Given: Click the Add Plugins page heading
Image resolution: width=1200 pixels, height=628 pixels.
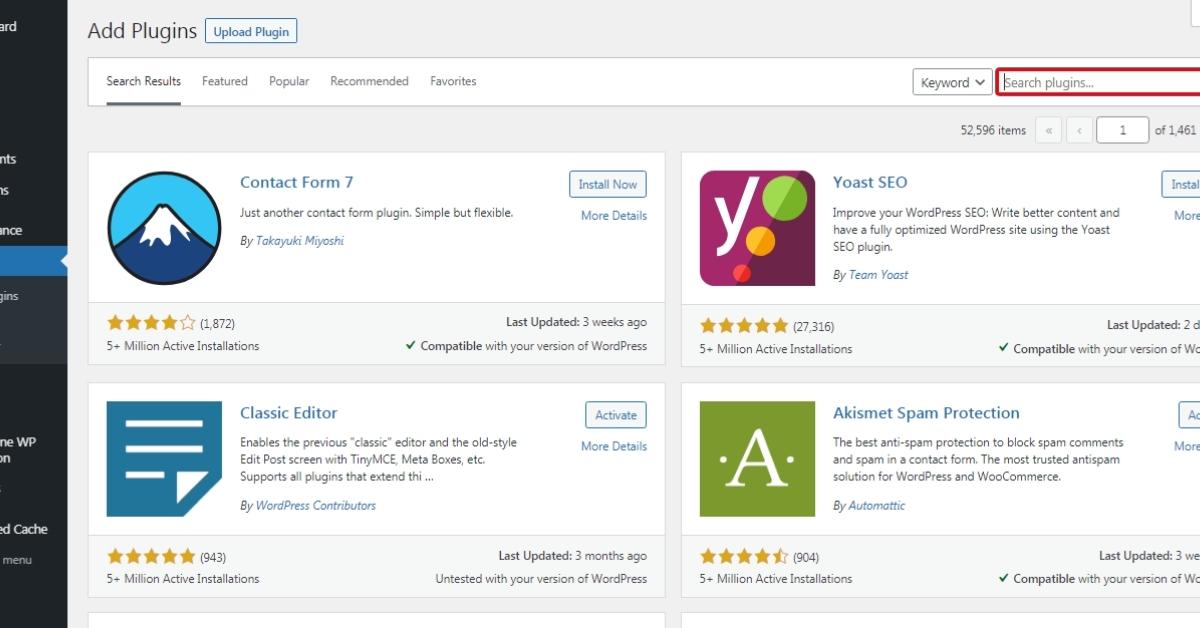Looking at the screenshot, I should coord(142,31).
